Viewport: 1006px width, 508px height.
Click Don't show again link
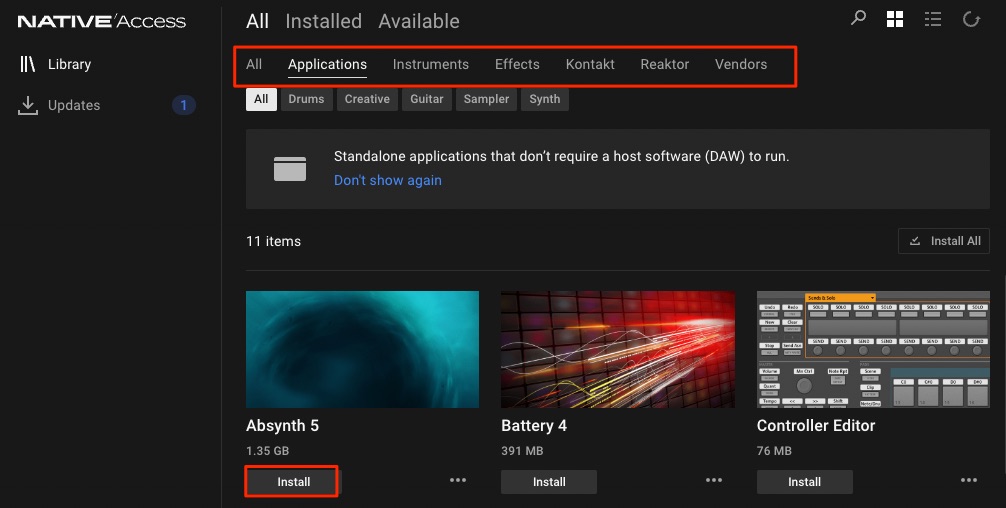(x=388, y=180)
